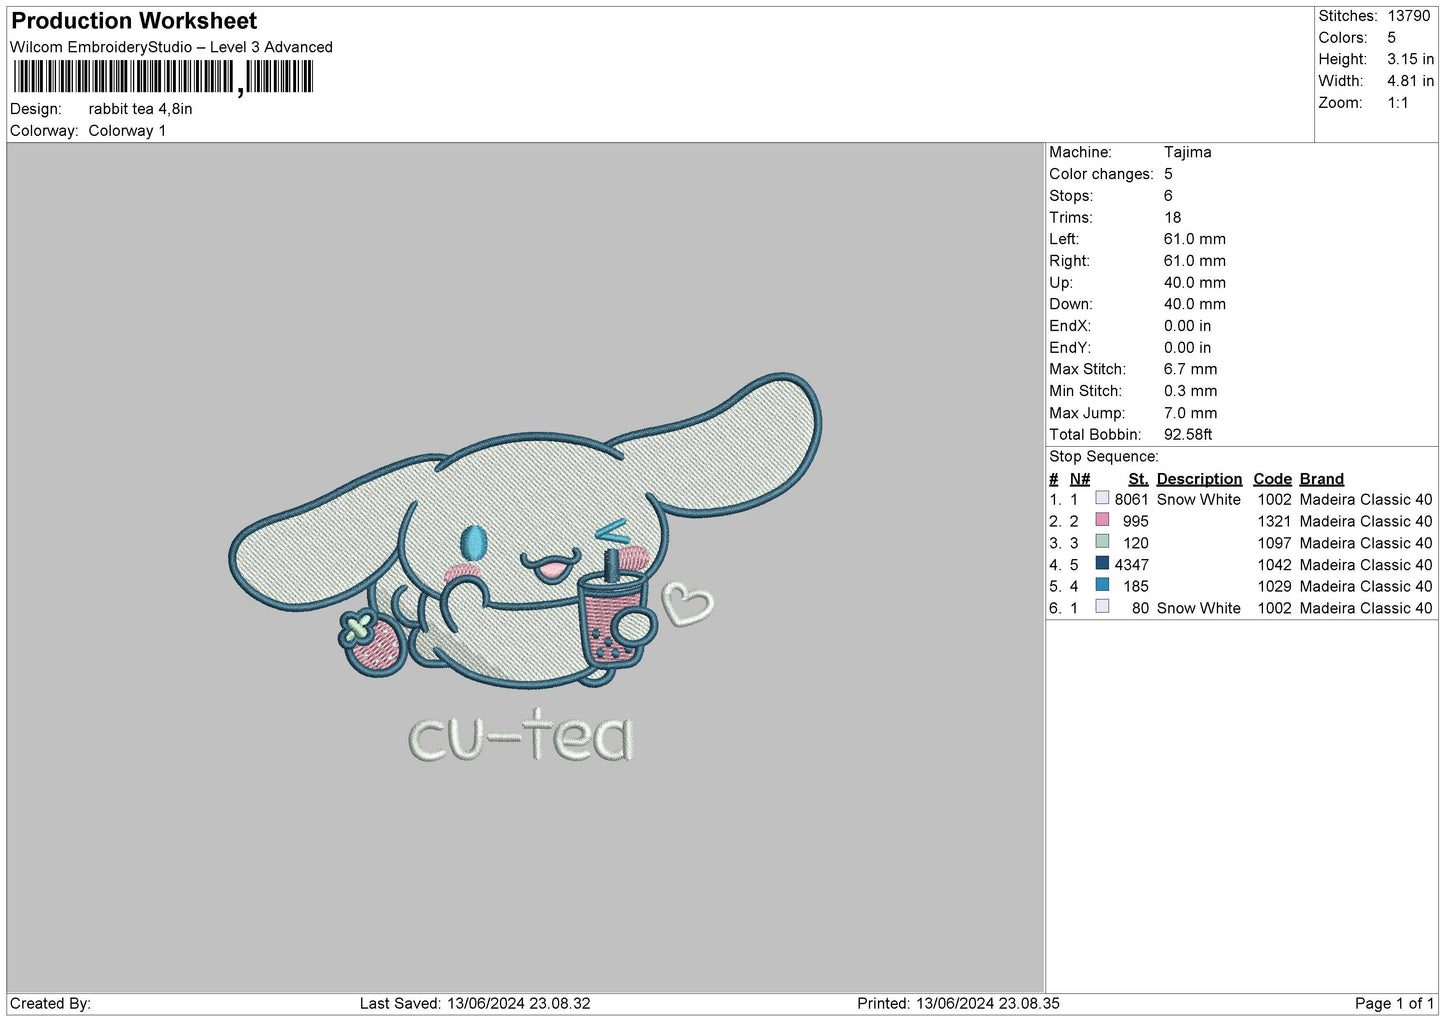Click the dark blue swatch code 1042
Image resolution: width=1445 pixels, height=1021 pixels.
pyautogui.click(x=1102, y=563)
